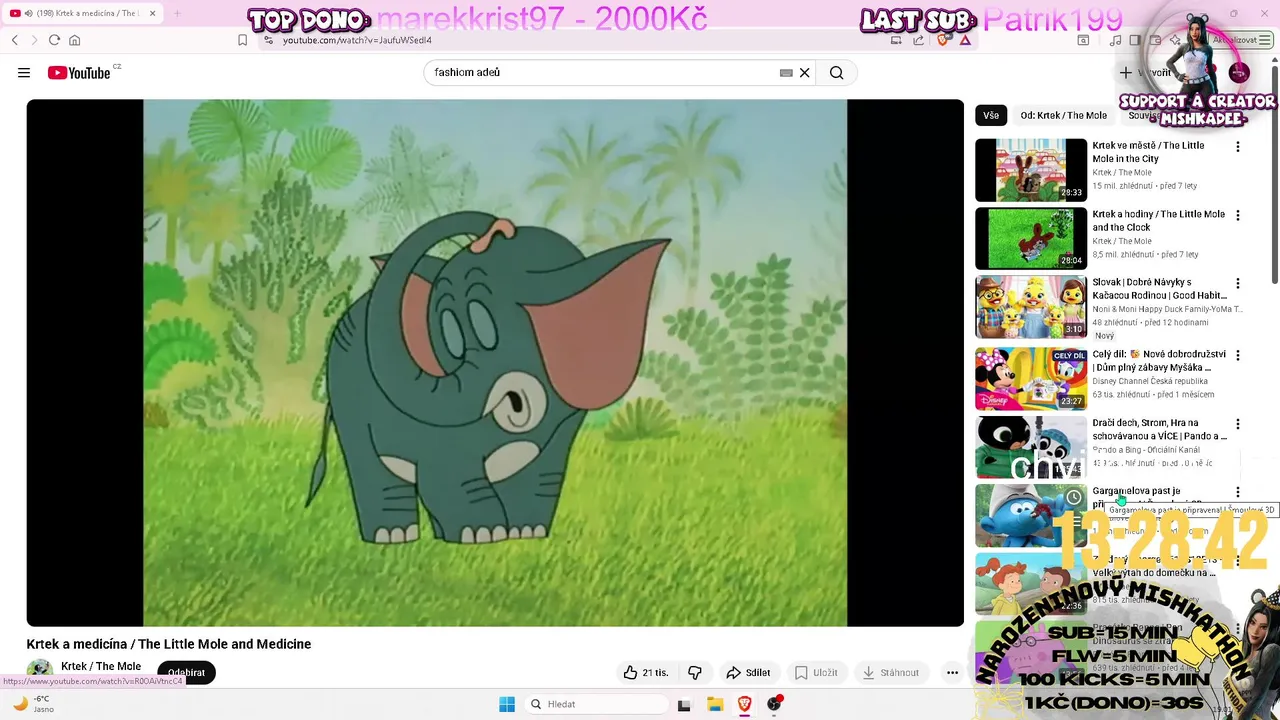Open File Explorer from the taskbar
Screen dimensions: 1280x720
pyautogui.click(x=715, y=704)
